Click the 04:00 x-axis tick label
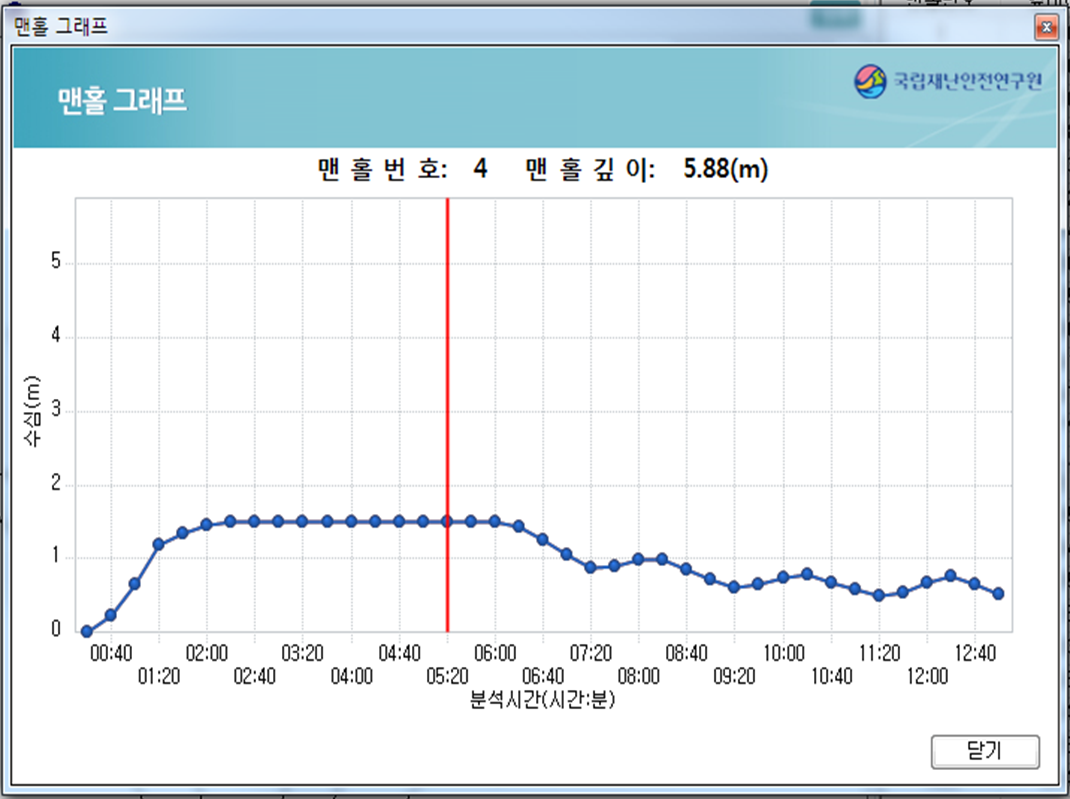The image size is (1070, 799). click(x=351, y=676)
